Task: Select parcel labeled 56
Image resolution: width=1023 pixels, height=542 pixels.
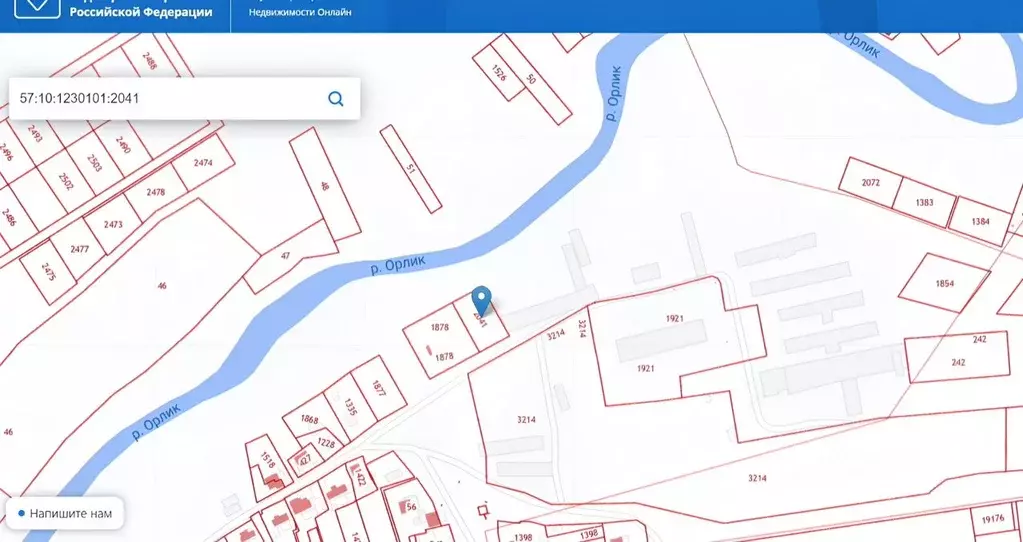Action: [411, 507]
